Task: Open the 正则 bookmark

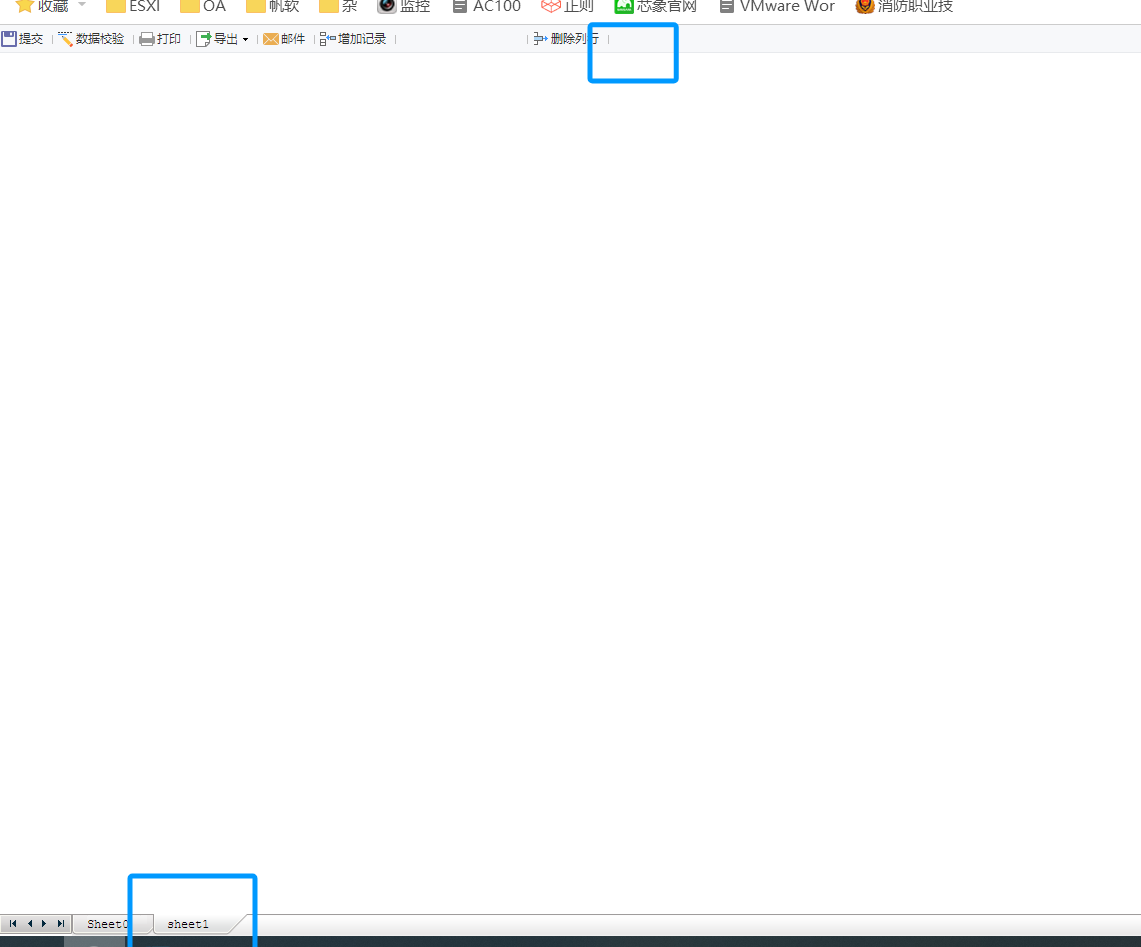Action: 568,7
